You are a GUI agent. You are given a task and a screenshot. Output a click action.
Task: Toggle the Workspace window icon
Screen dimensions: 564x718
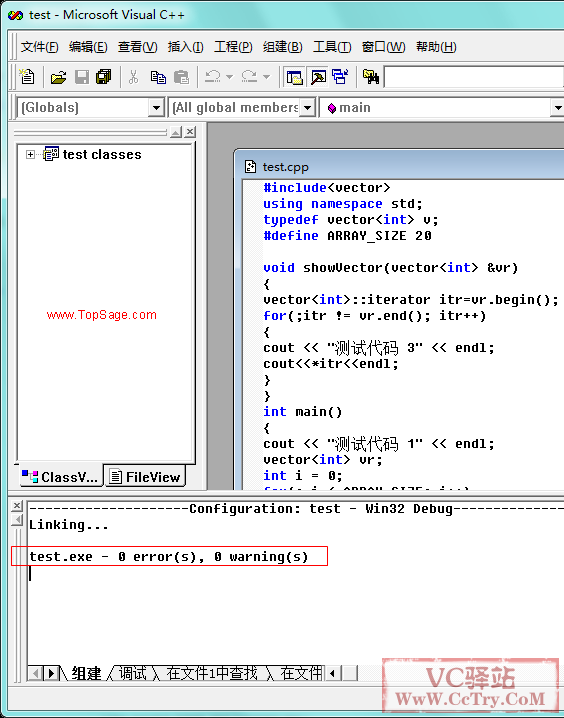294,77
